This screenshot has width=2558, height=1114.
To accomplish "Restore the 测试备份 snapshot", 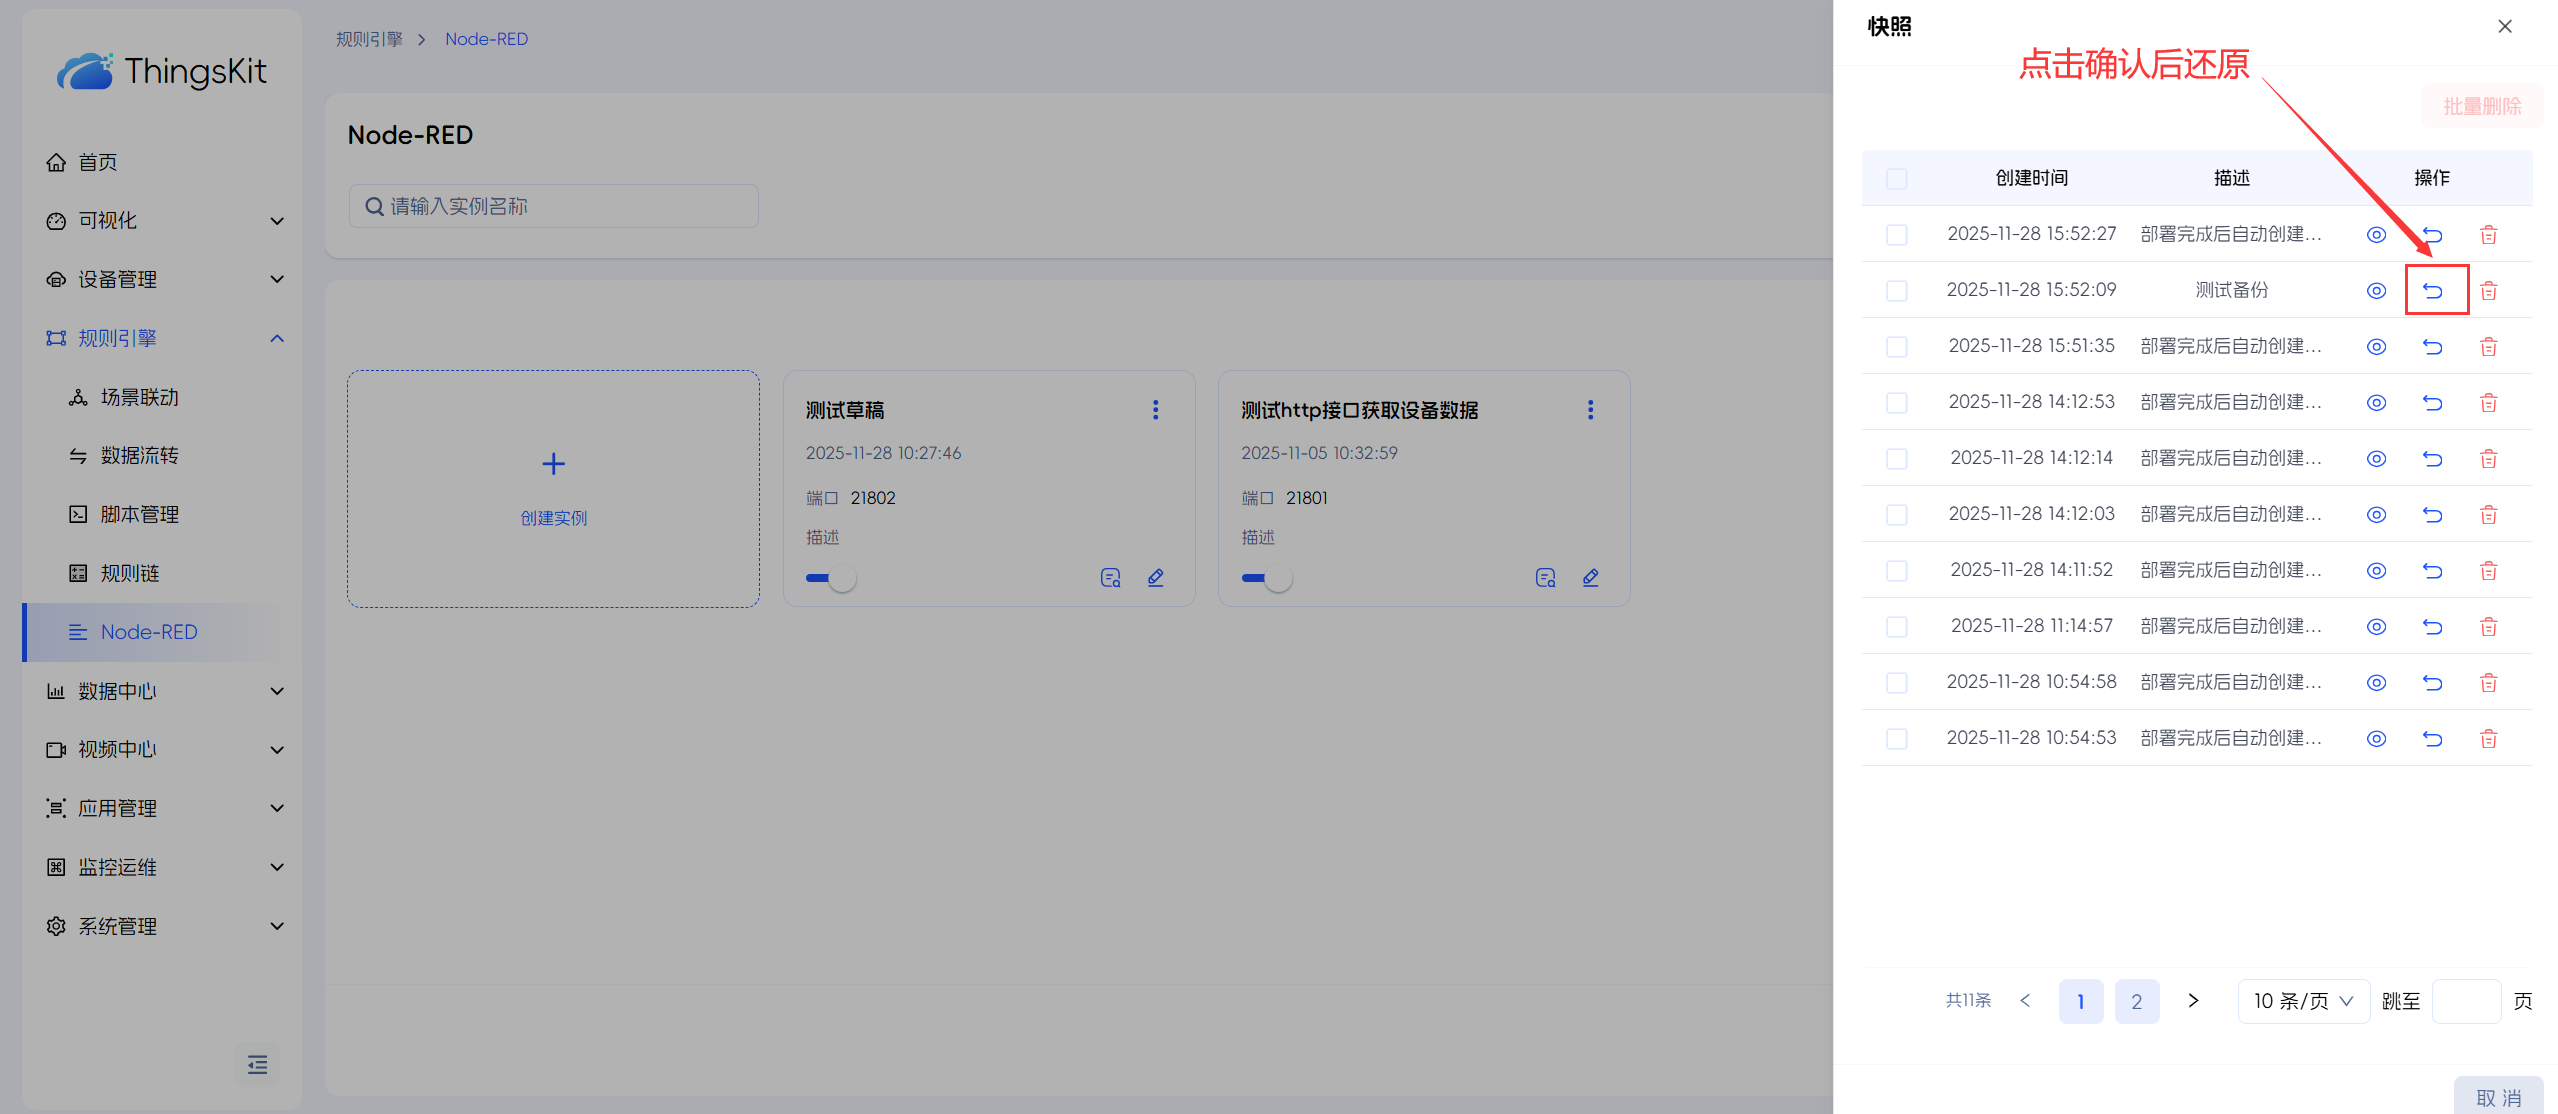I will click(x=2432, y=291).
